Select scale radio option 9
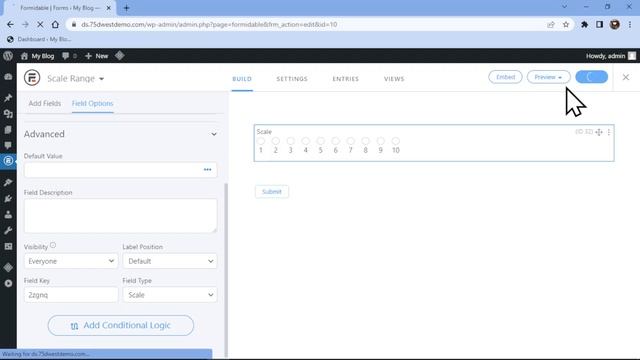 380,141
